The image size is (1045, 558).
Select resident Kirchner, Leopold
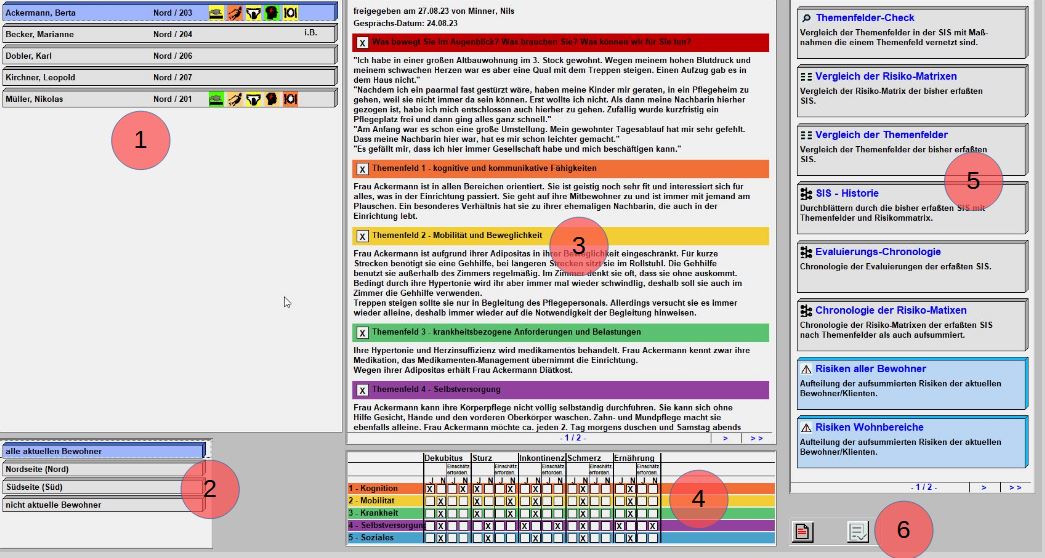pyautogui.click(x=169, y=77)
